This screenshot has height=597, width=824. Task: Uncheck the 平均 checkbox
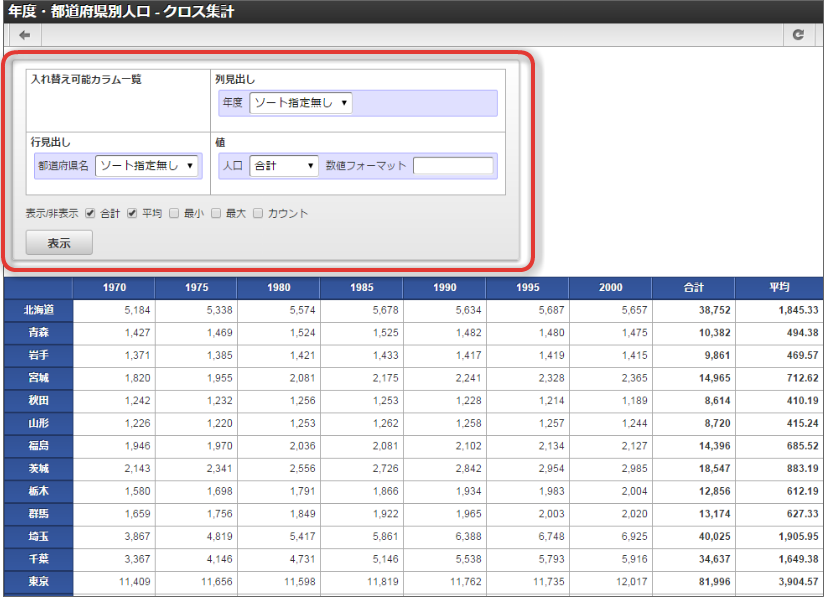pyautogui.click(x=131, y=213)
